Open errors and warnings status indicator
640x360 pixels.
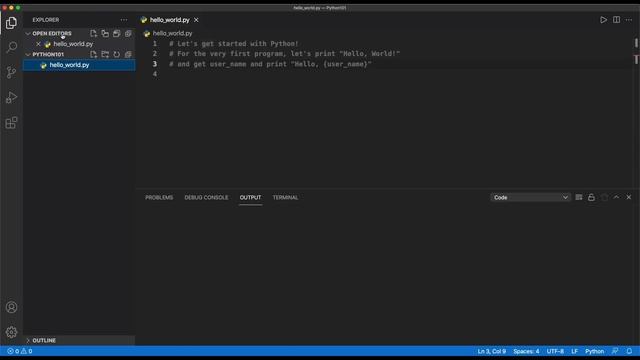(20, 351)
